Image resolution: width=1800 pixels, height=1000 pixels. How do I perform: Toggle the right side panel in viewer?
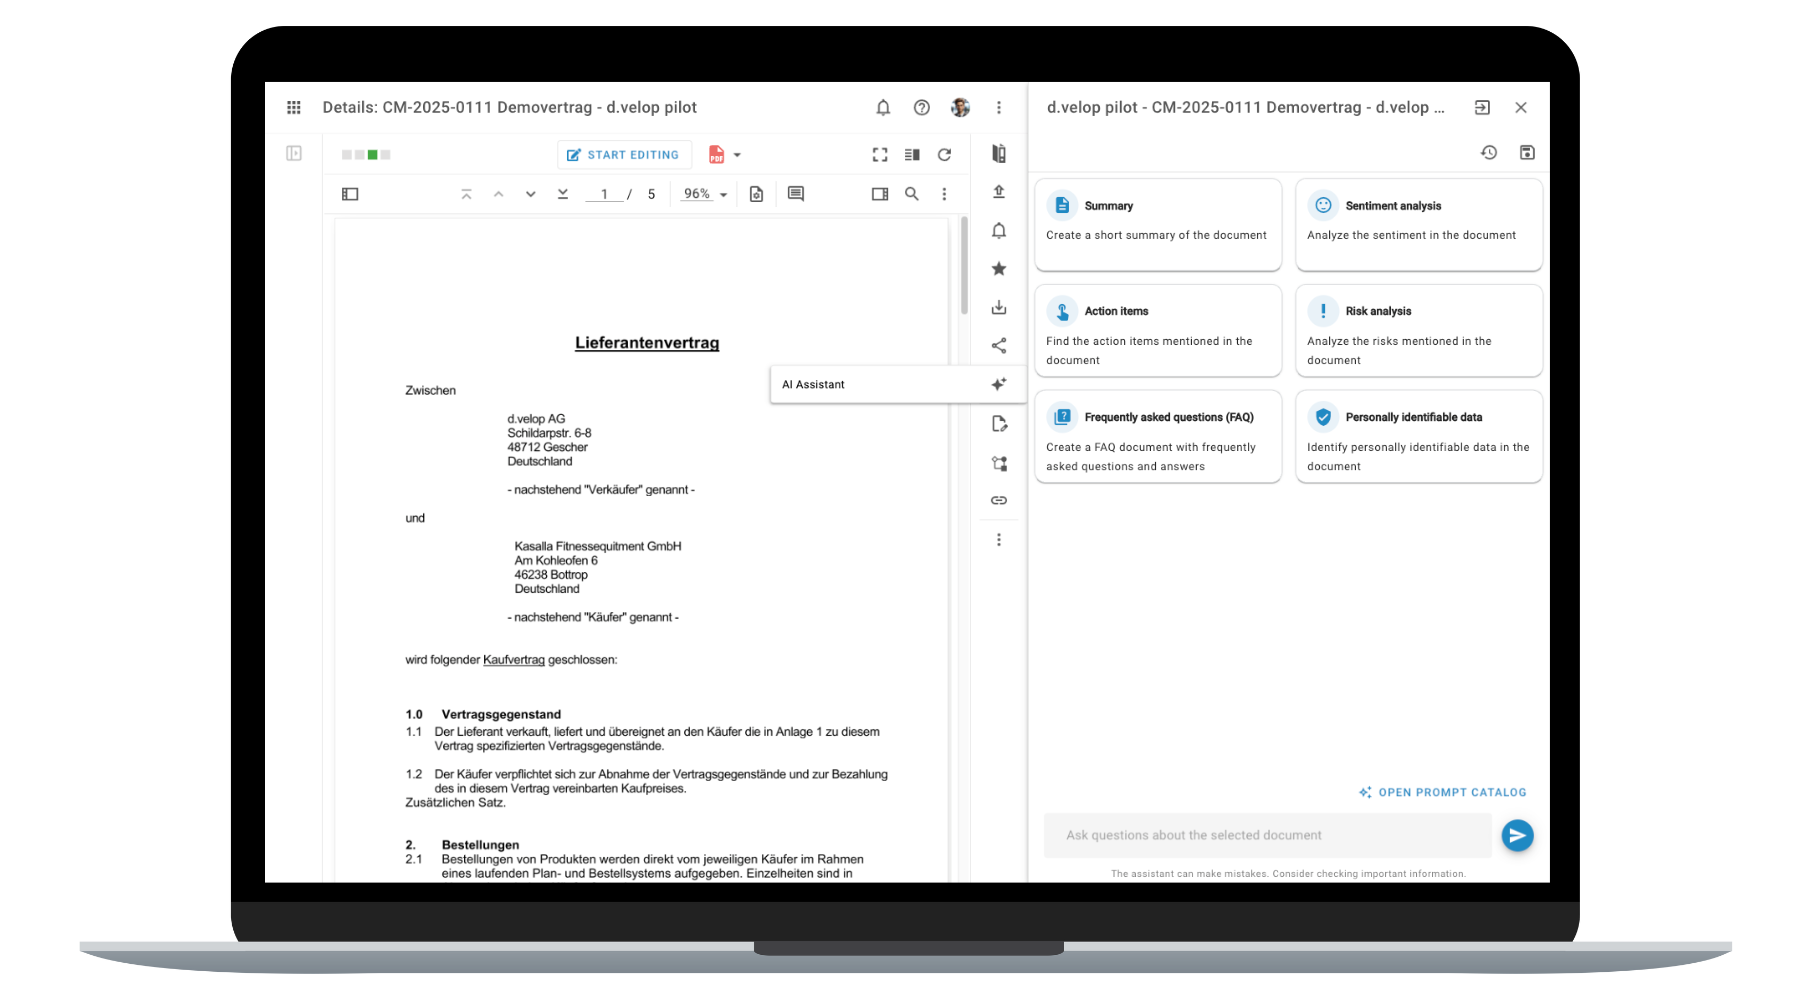coord(880,194)
